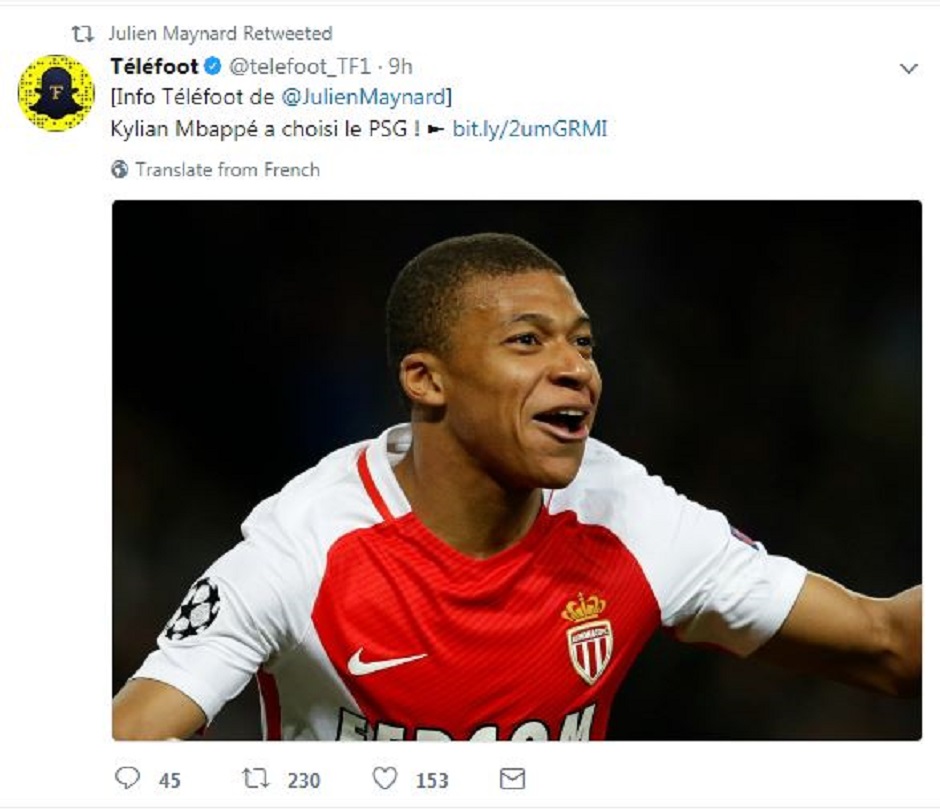The width and height of the screenshot is (940, 810).
Task: Open the tweet's 9h timestamp
Action: [400, 67]
